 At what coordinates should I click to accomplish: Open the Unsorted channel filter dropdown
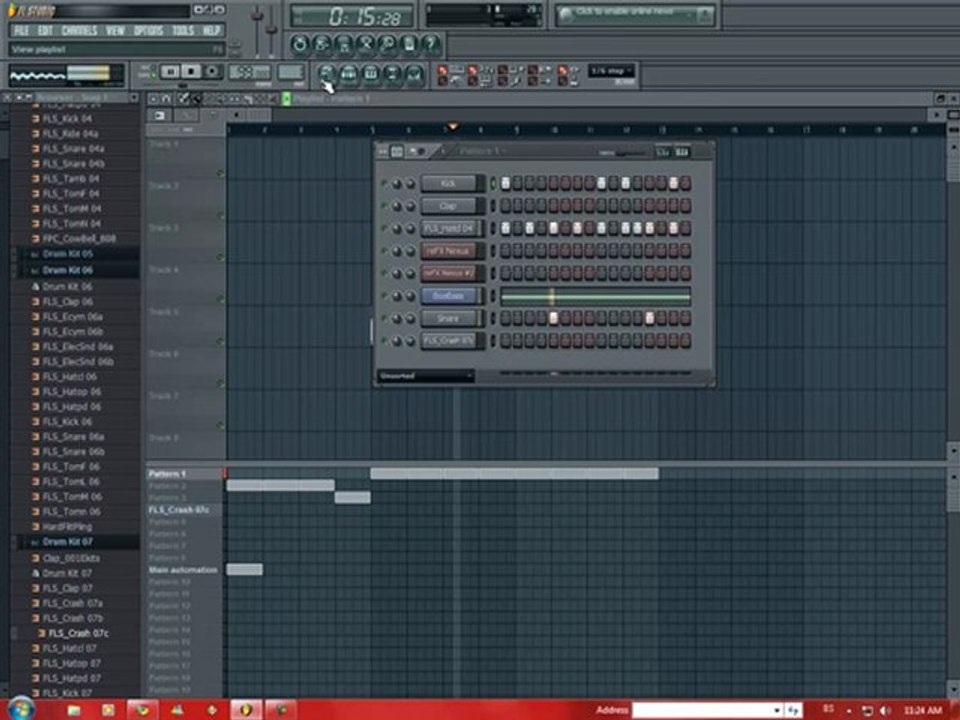click(x=426, y=376)
